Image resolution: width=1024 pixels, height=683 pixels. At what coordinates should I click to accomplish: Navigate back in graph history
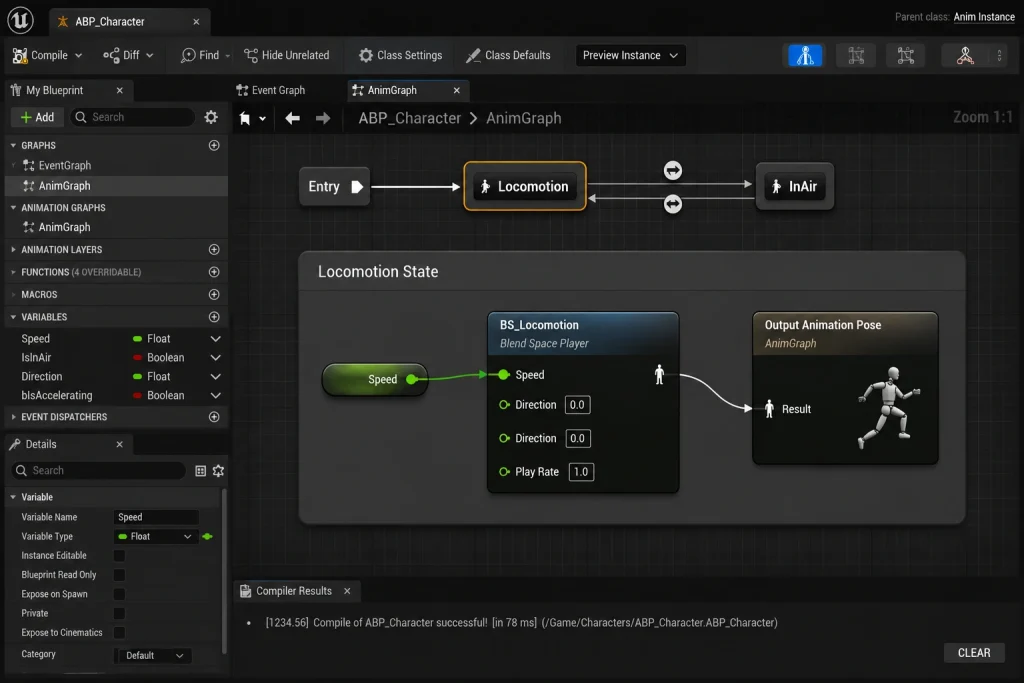[293, 118]
